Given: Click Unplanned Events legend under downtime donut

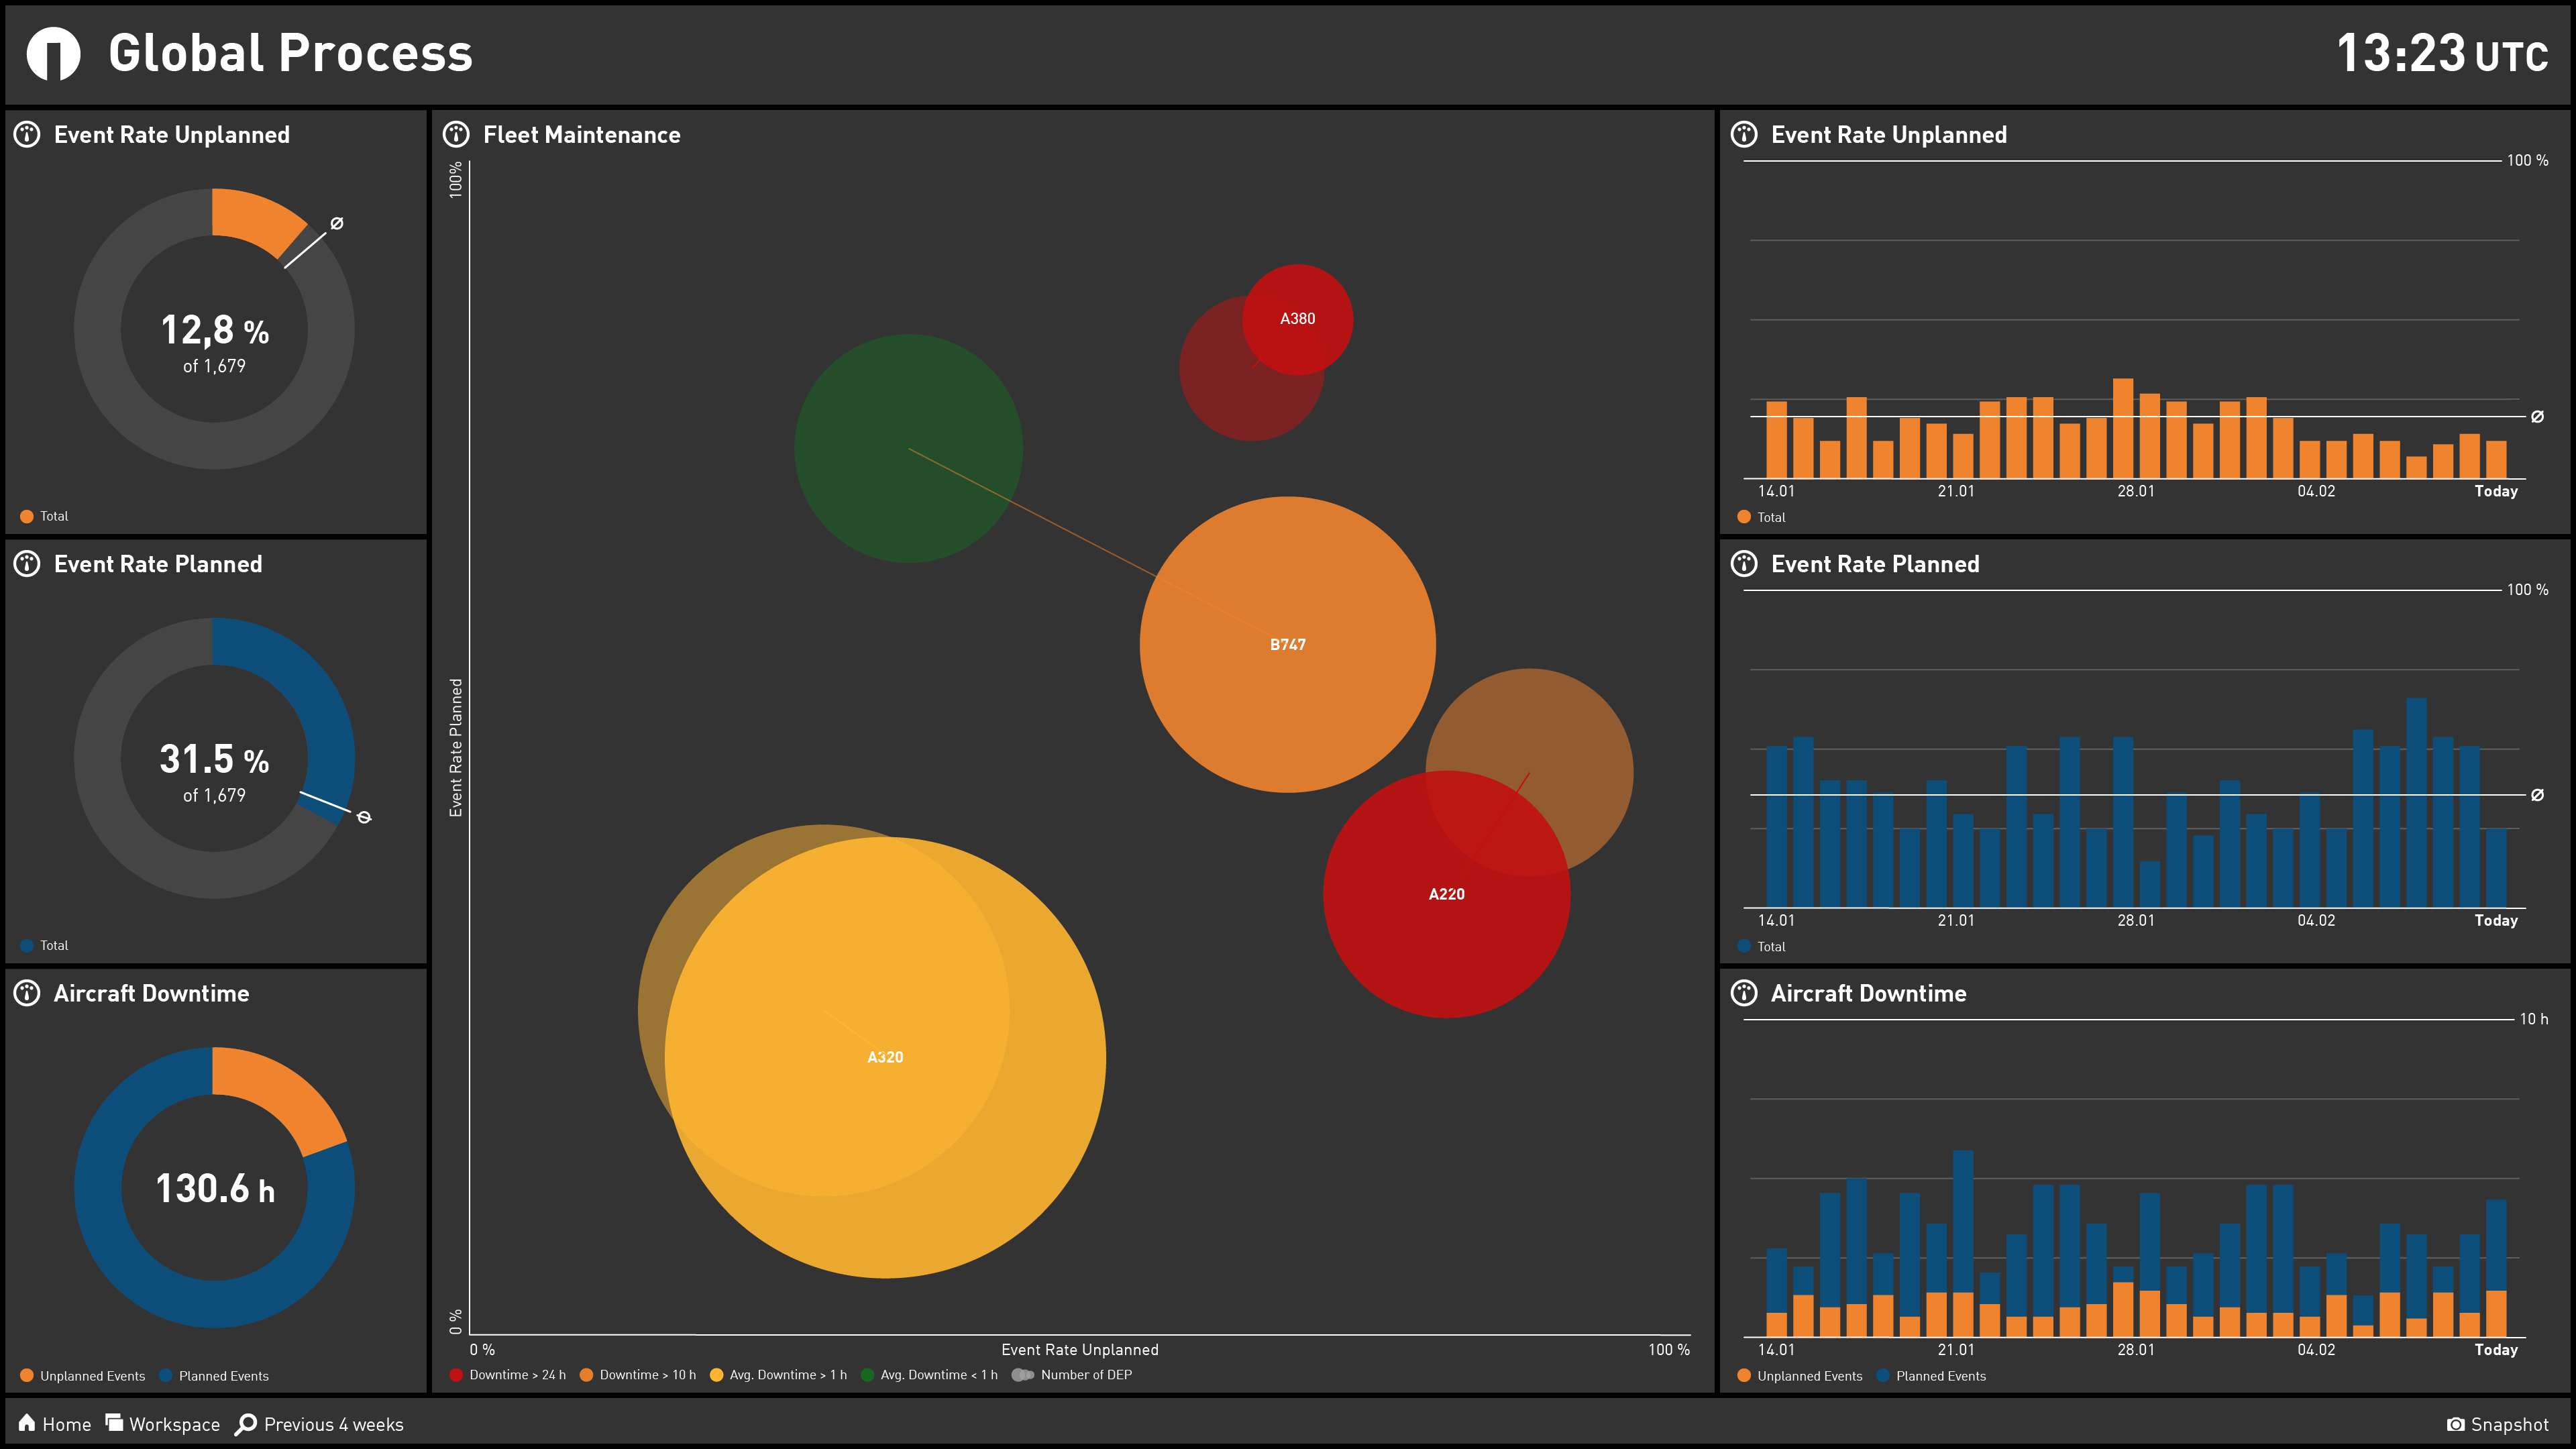Looking at the screenshot, I should (82, 1376).
